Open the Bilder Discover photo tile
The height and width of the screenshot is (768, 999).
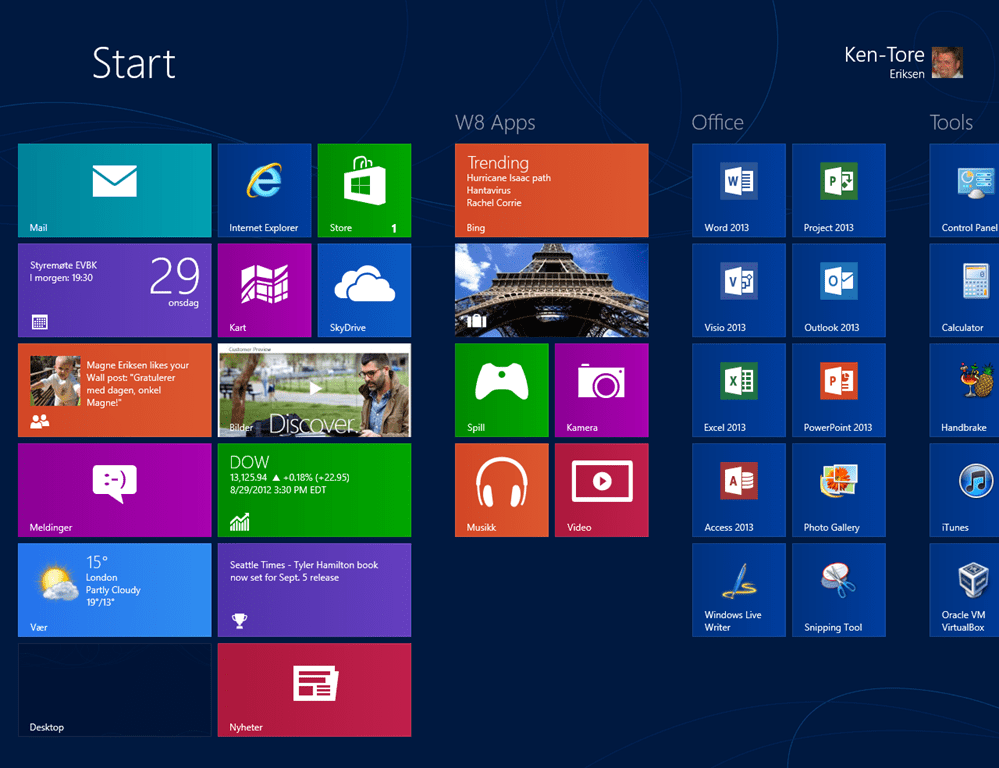(x=315, y=390)
